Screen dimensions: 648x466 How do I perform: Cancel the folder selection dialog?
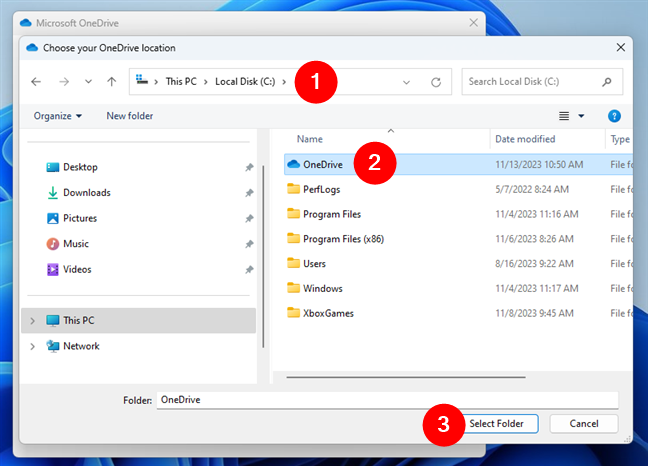click(x=584, y=424)
